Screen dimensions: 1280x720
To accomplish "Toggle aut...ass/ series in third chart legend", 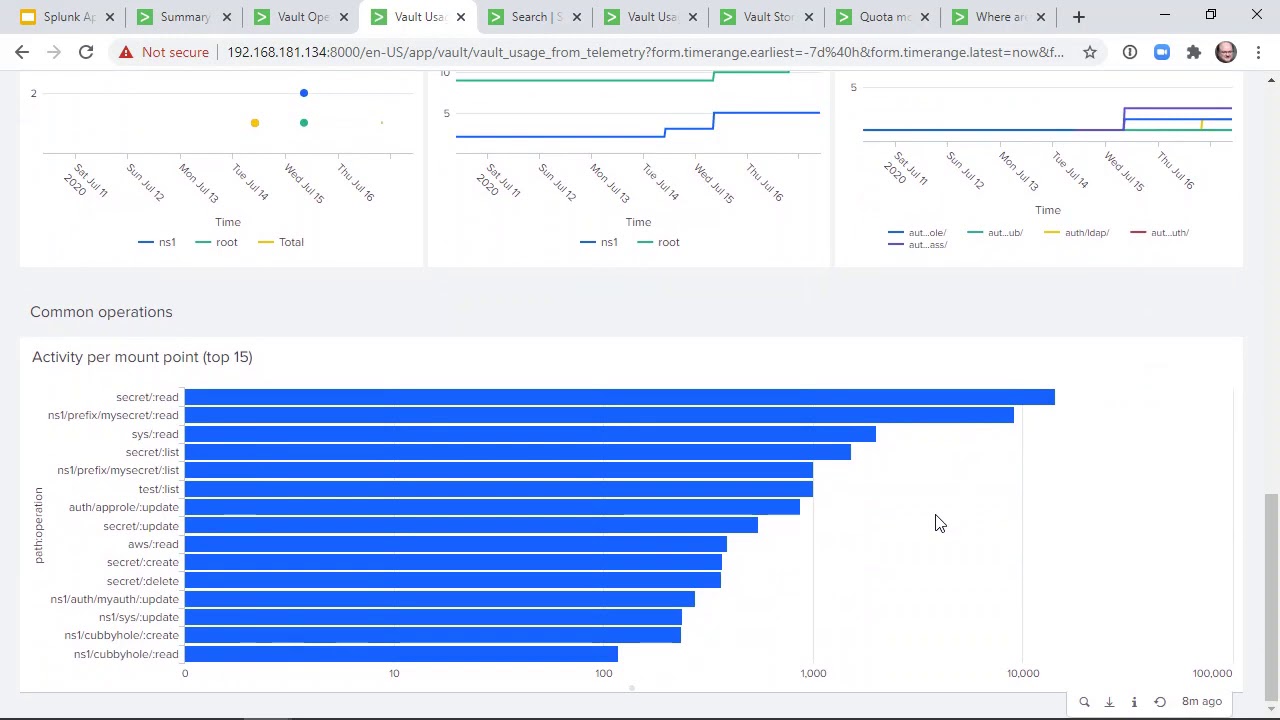I will click(x=918, y=245).
